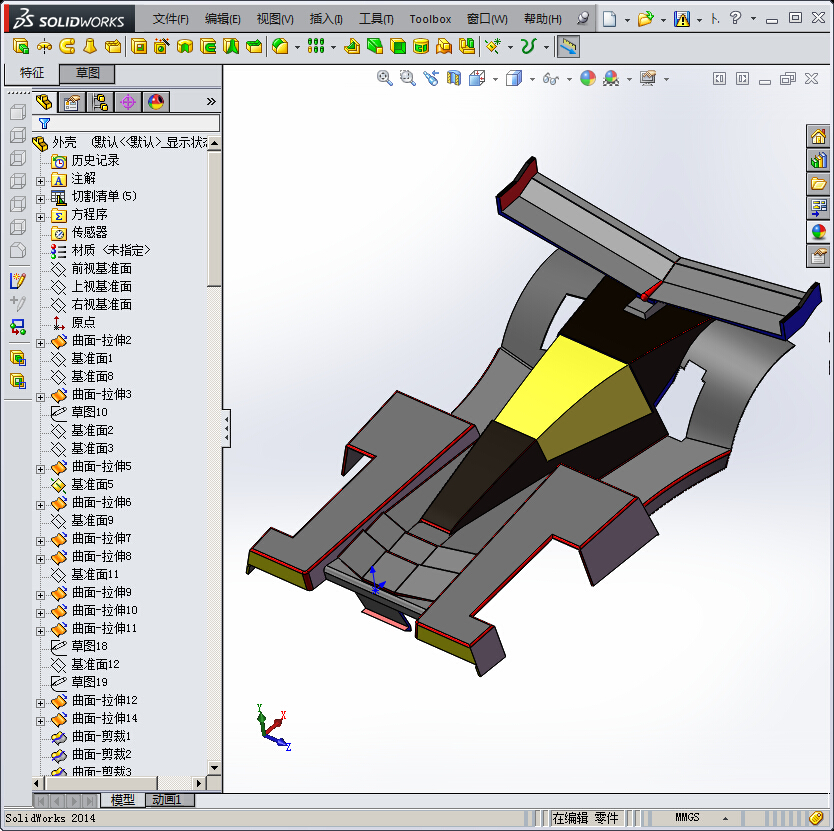Click the Zoom to Fit magnifier icon
The image size is (834, 831).
(x=385, y=78)
